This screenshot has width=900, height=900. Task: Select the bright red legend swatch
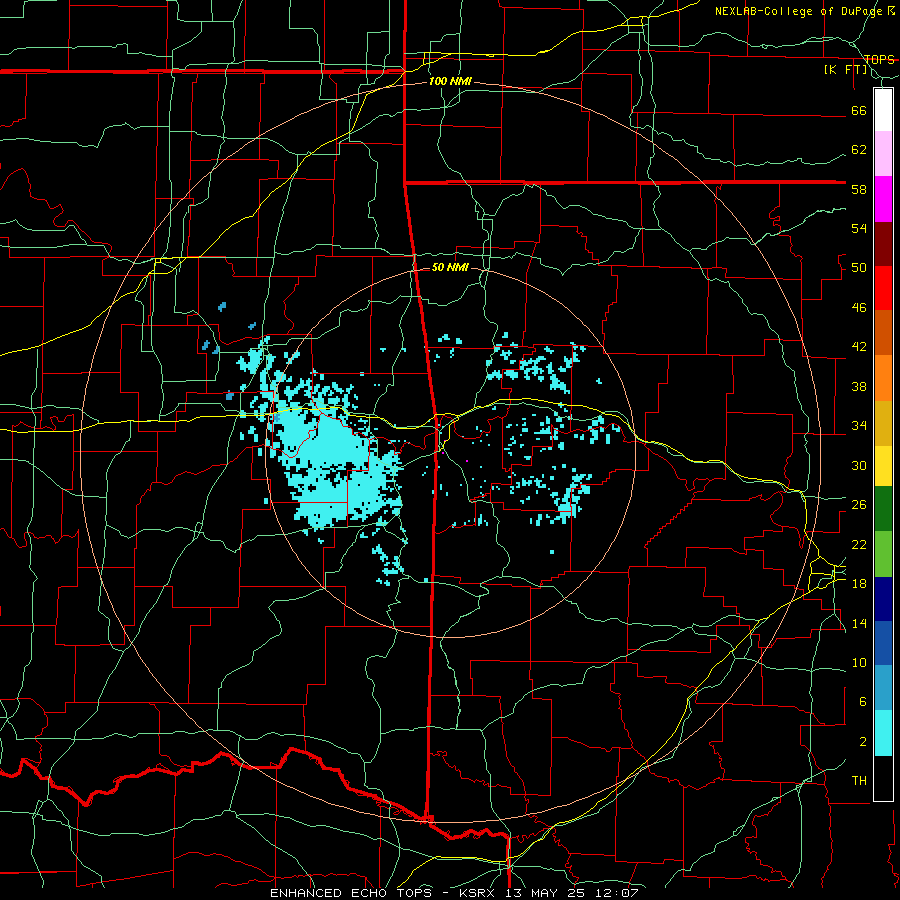(x=883, y=288)
